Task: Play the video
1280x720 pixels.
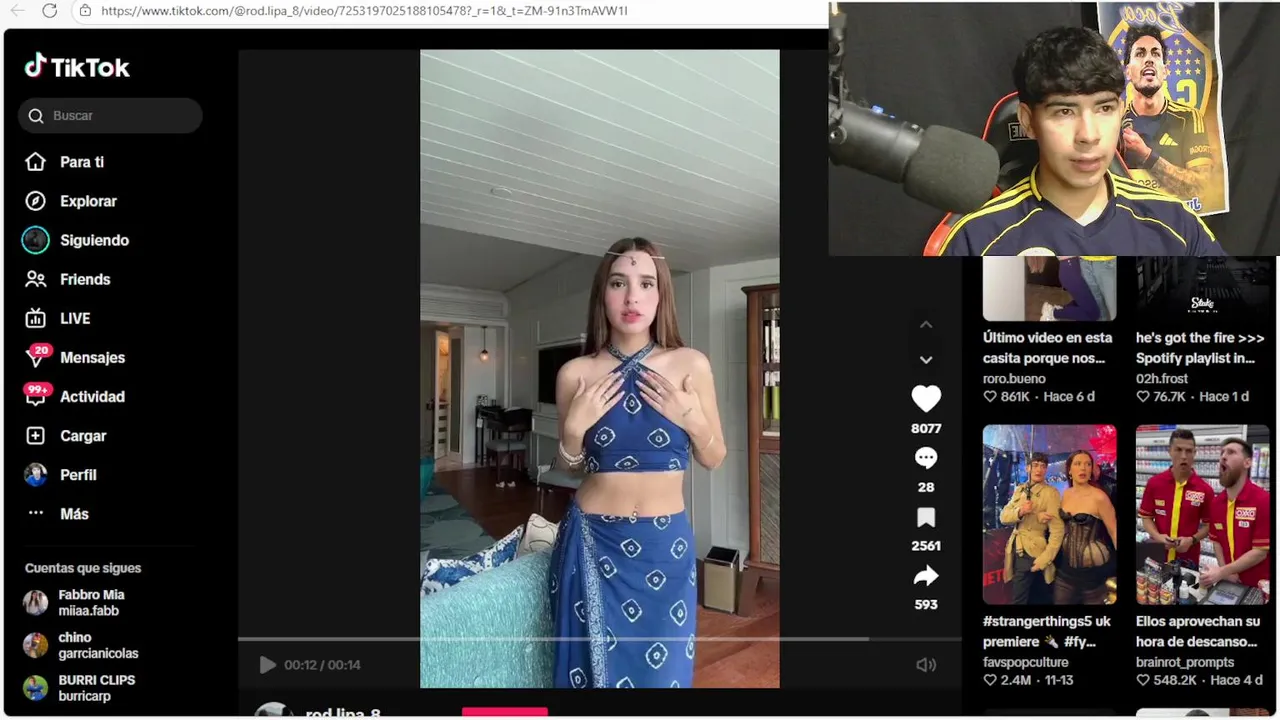Action: click(x=267, y=665)
